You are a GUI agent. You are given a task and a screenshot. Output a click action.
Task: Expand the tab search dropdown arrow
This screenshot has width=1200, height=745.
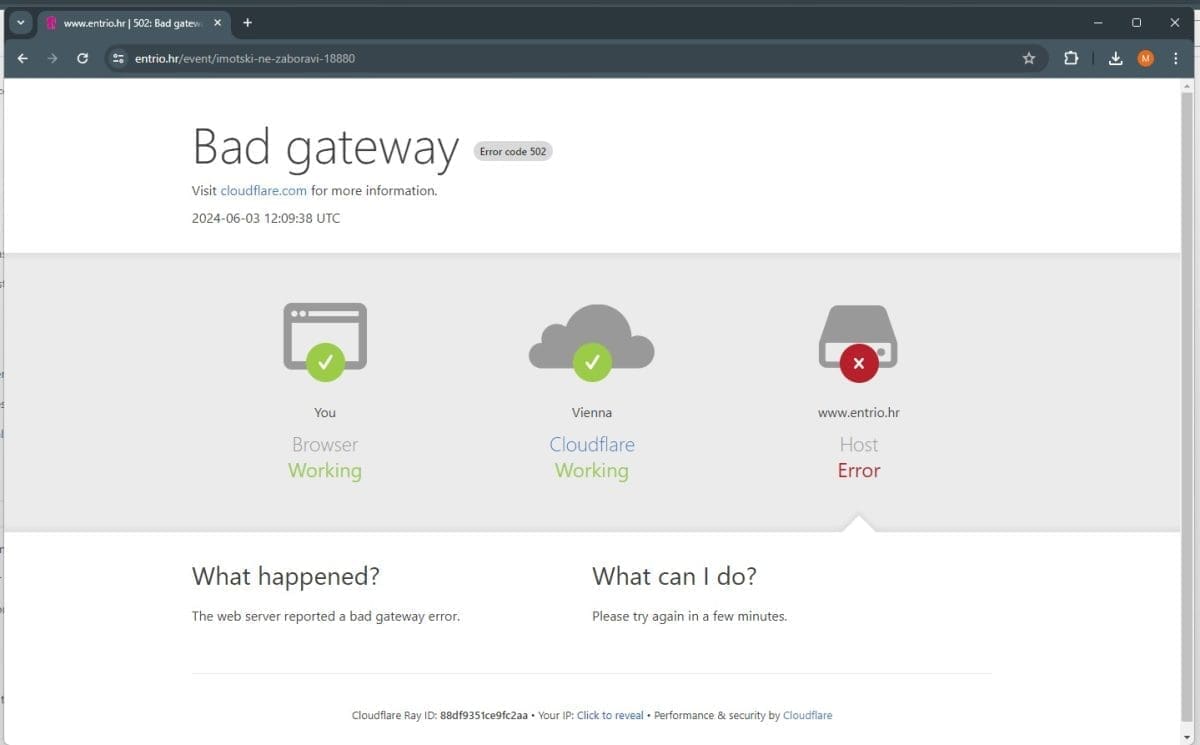coord(20,22)
